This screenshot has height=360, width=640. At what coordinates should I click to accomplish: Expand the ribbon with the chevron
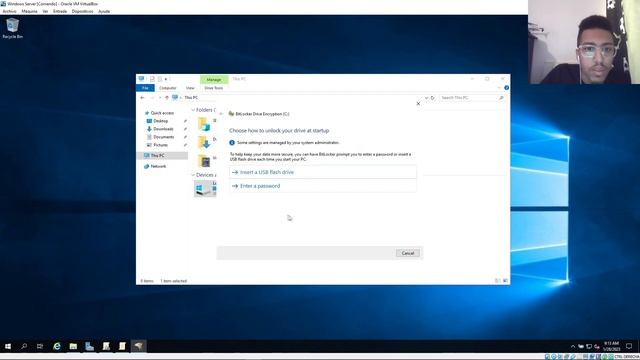pos(499,88)
